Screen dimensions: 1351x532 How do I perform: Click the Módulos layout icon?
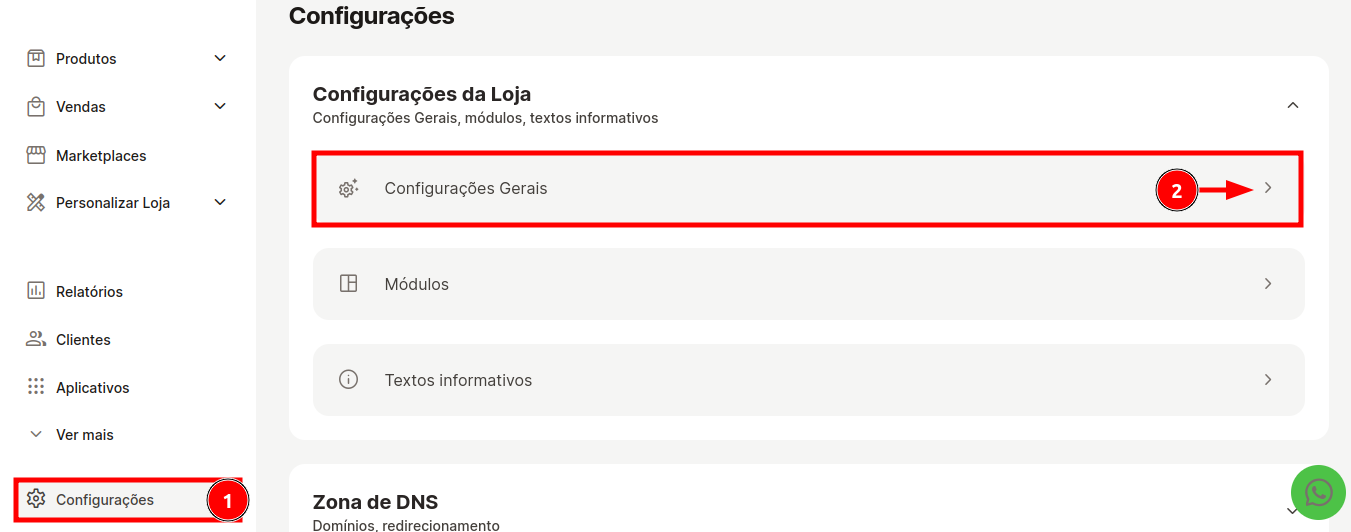pyautogui.click(x=348, y=284)
